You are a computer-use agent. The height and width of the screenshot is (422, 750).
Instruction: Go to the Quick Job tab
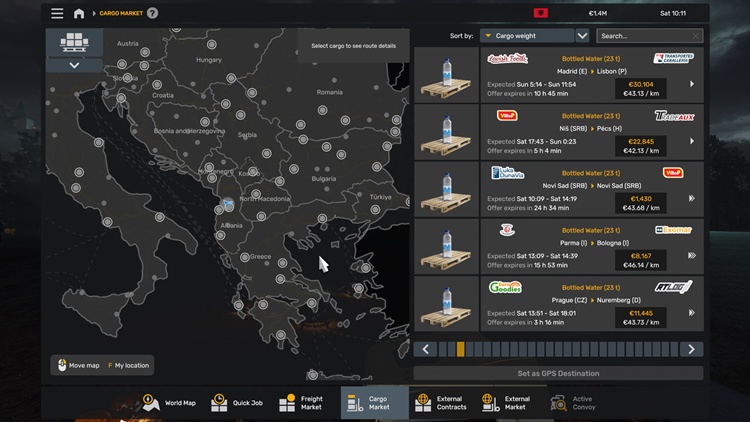pos(237,403)
